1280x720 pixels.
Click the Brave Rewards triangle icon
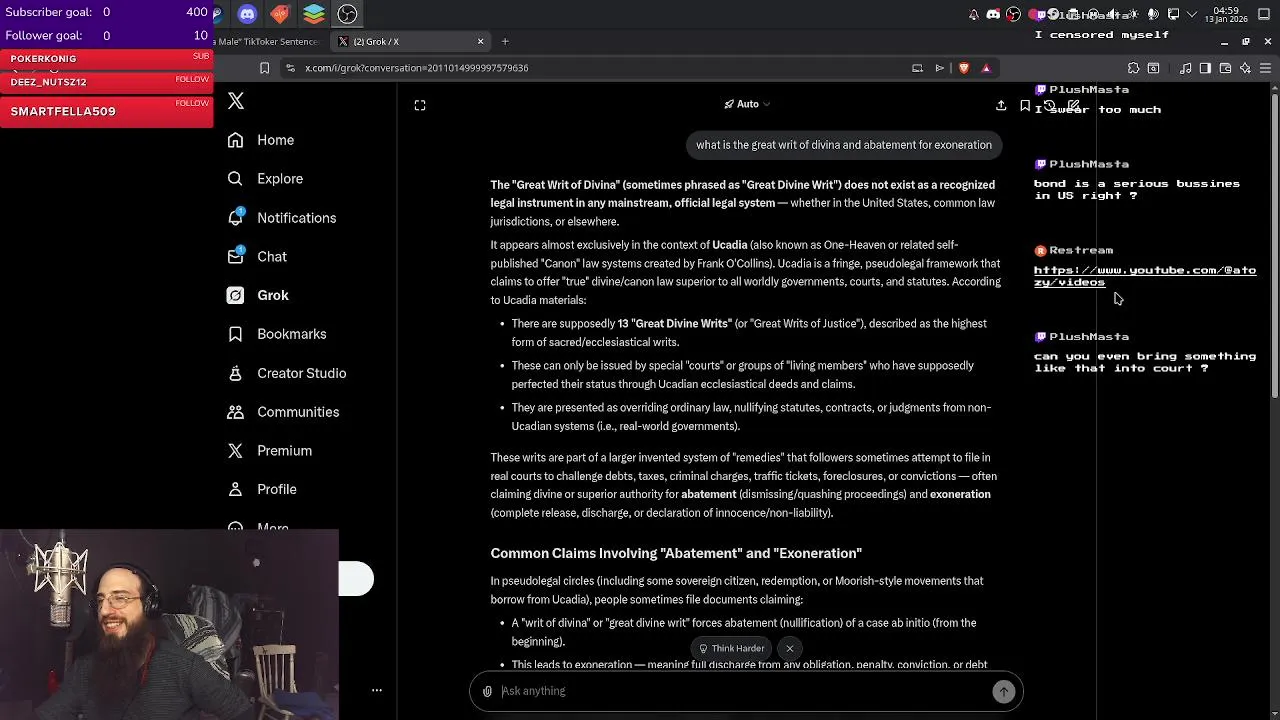click(986, 68)
